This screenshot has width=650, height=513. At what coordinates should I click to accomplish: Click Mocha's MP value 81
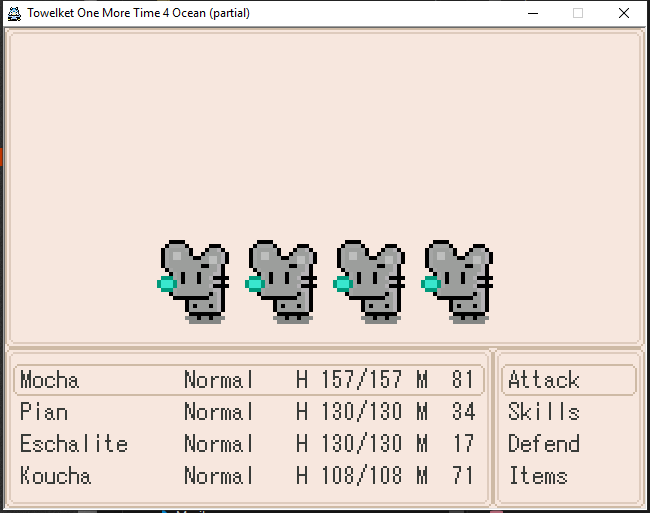463,380
